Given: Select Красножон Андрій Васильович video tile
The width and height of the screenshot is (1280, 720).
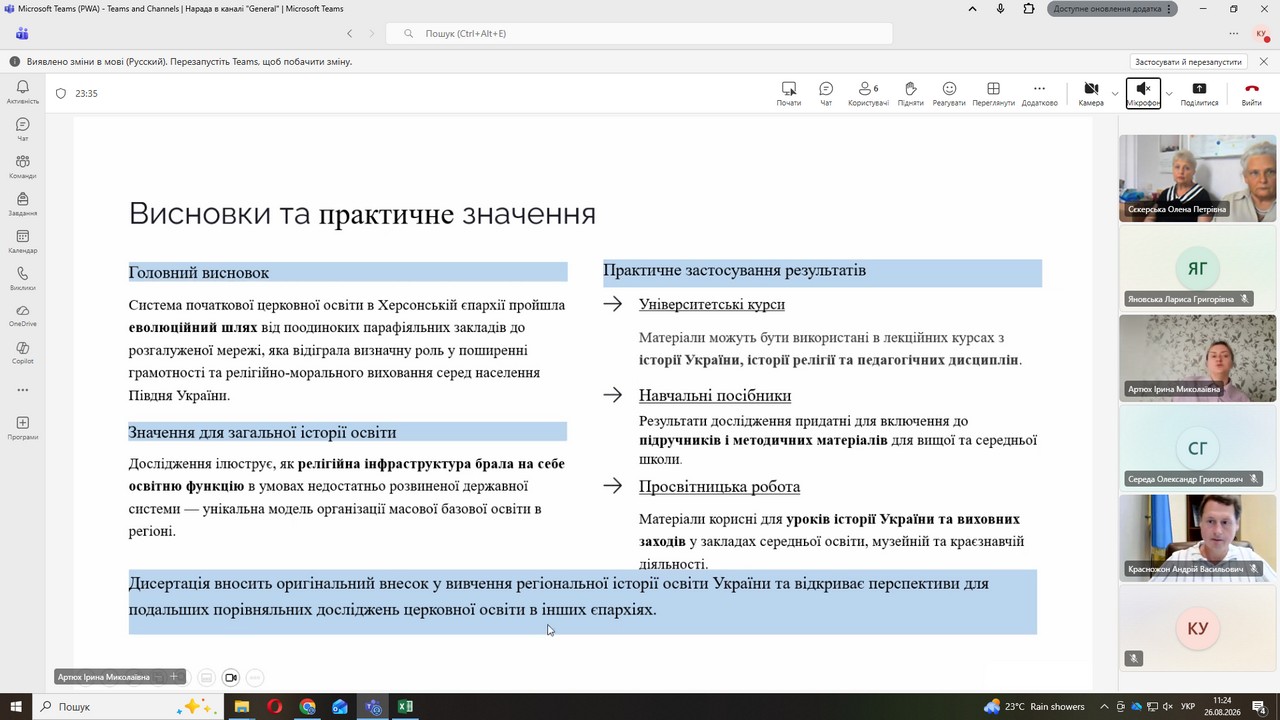Looking at the screenshot, I should click(1197, 538).
